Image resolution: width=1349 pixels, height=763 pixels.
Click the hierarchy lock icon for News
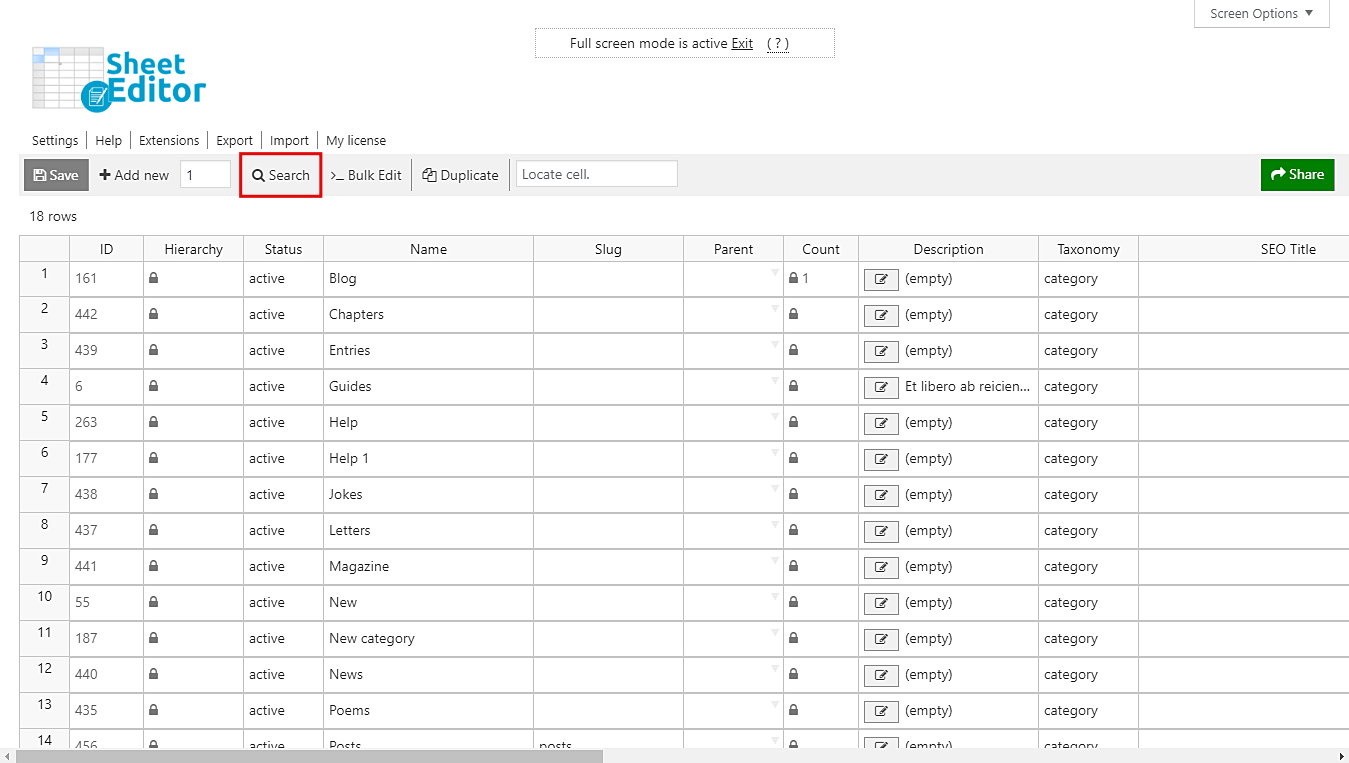point(154,674)
